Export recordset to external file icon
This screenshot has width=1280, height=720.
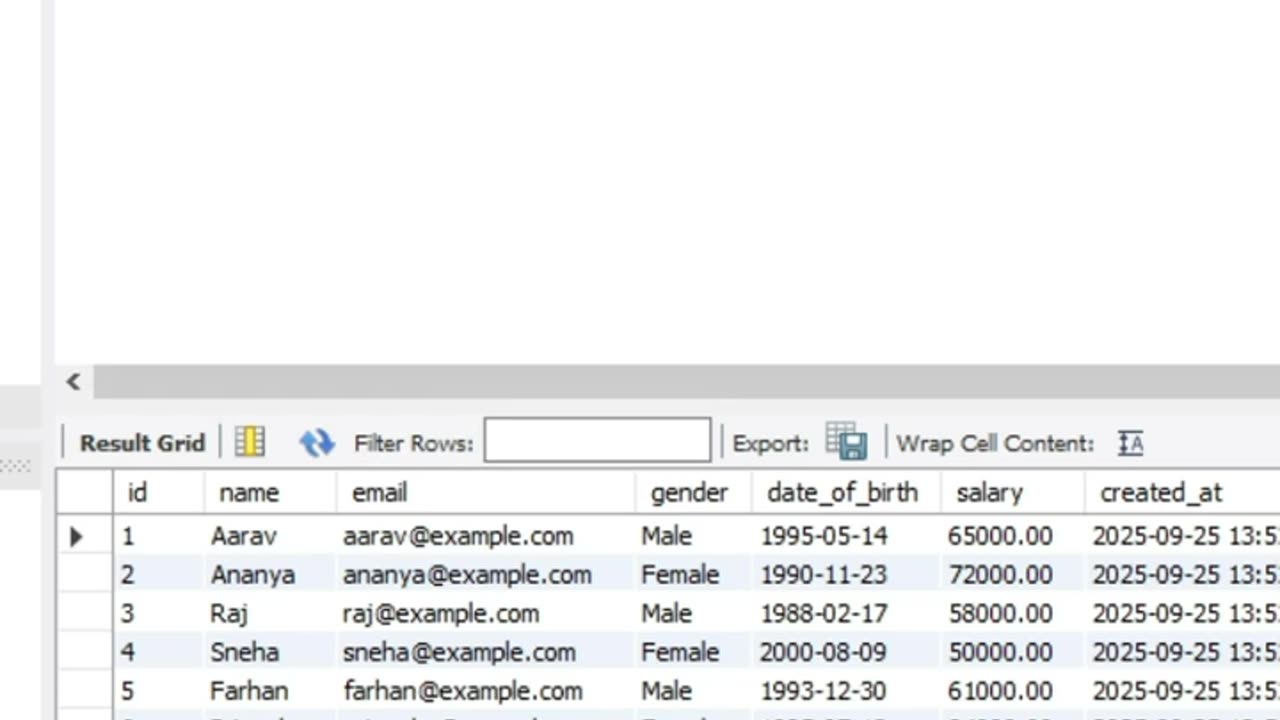(x=846, y=441)
